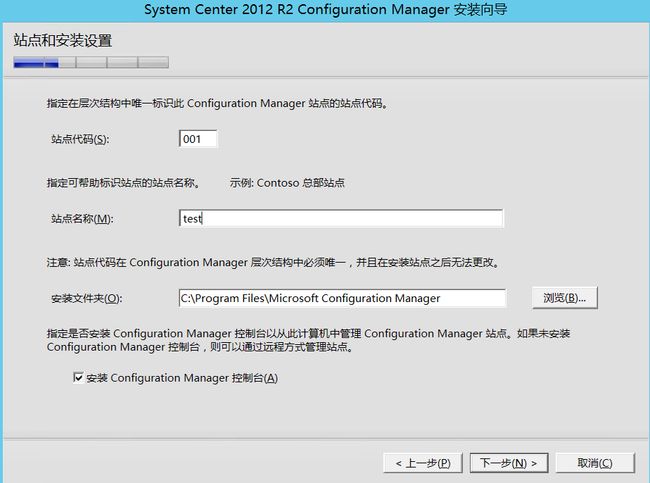Click the site code description sentence at the top
This screenshot has width=650, height=483.
coord(218,103)
